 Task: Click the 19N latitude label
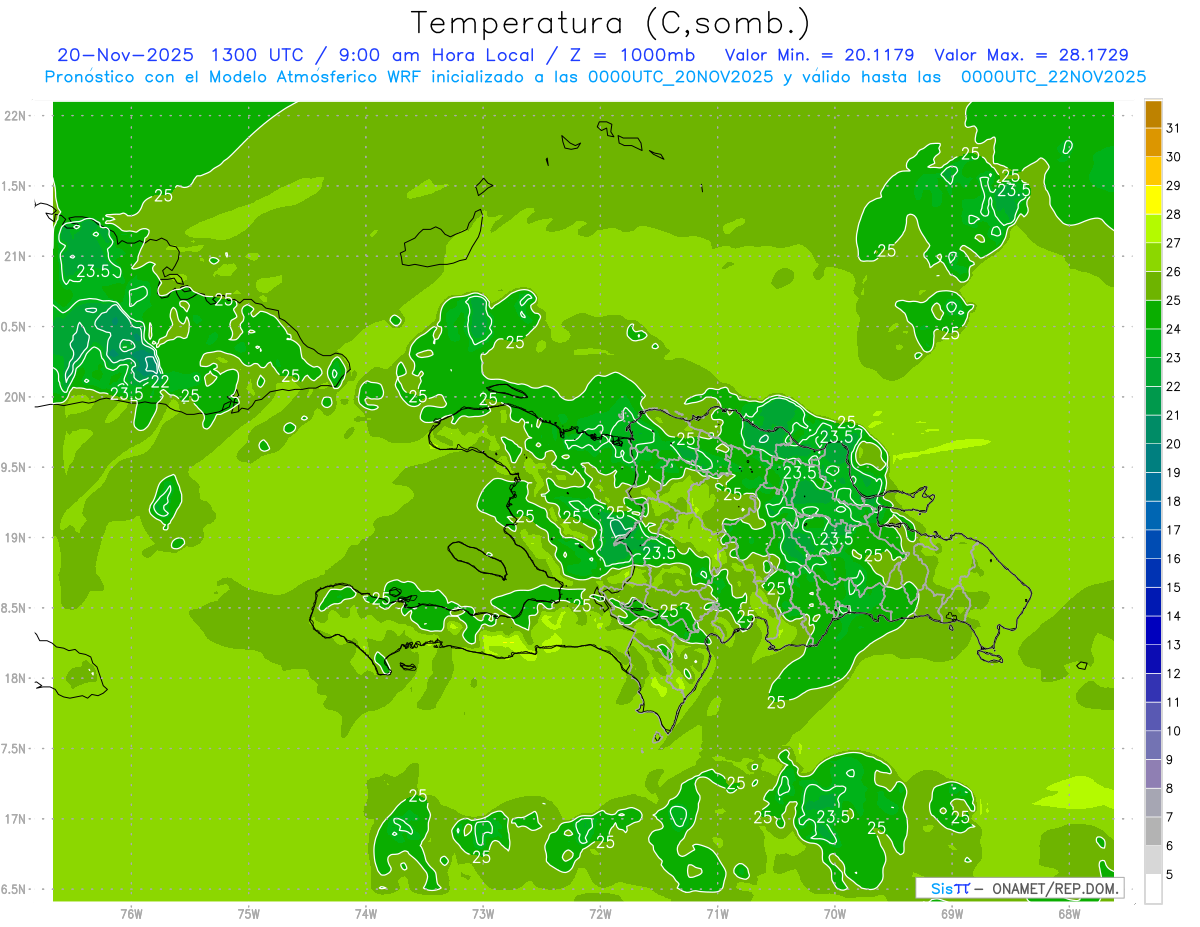pyautogui.click(x=14, y=538)
